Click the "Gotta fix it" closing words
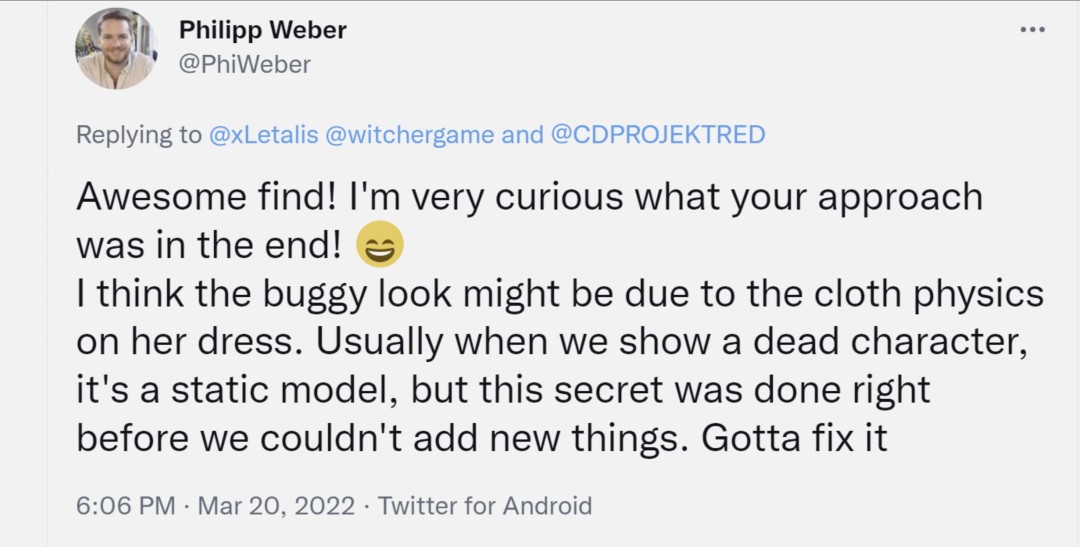 point(795,440)
